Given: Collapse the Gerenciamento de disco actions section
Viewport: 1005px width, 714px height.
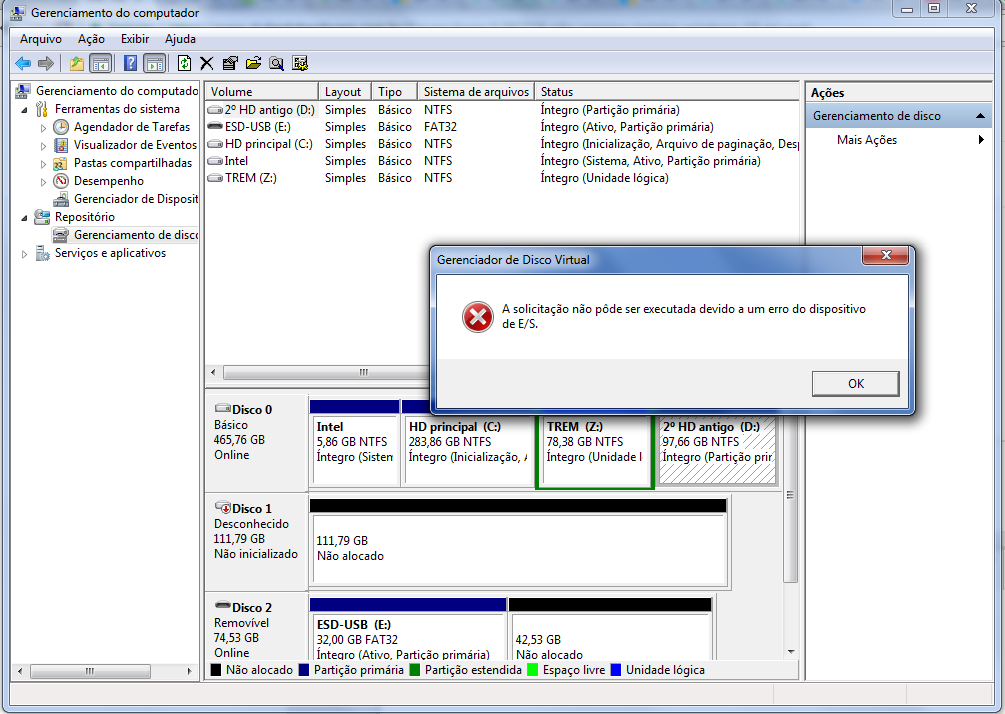Looking at the screenshot, I should tap(980, 116).
